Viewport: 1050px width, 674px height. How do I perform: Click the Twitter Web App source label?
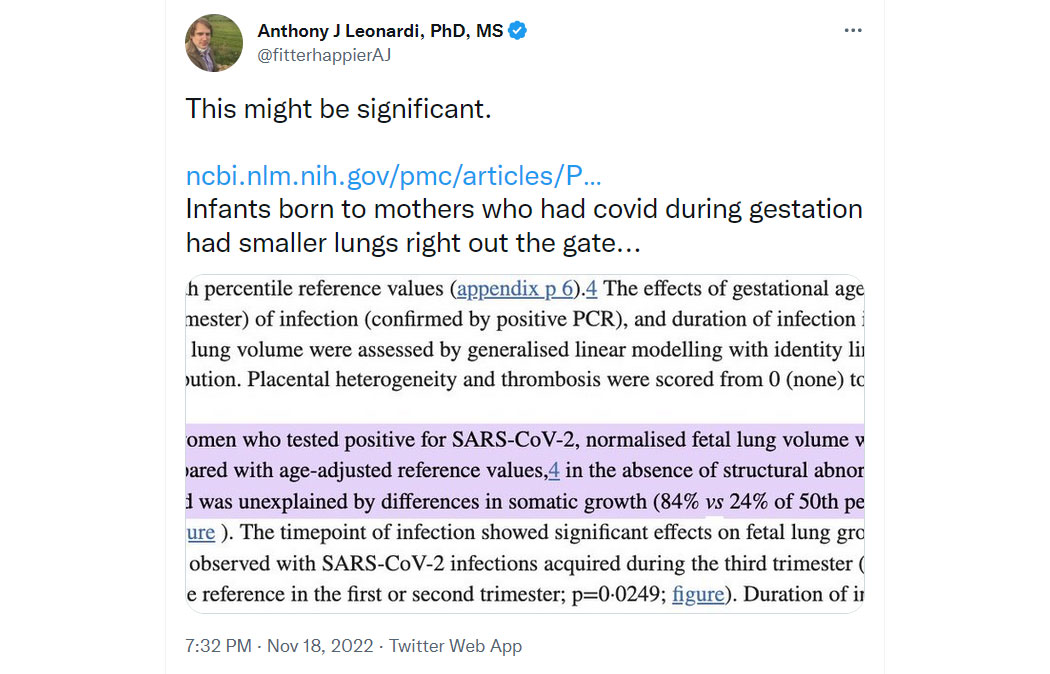[x=455, y=646]
